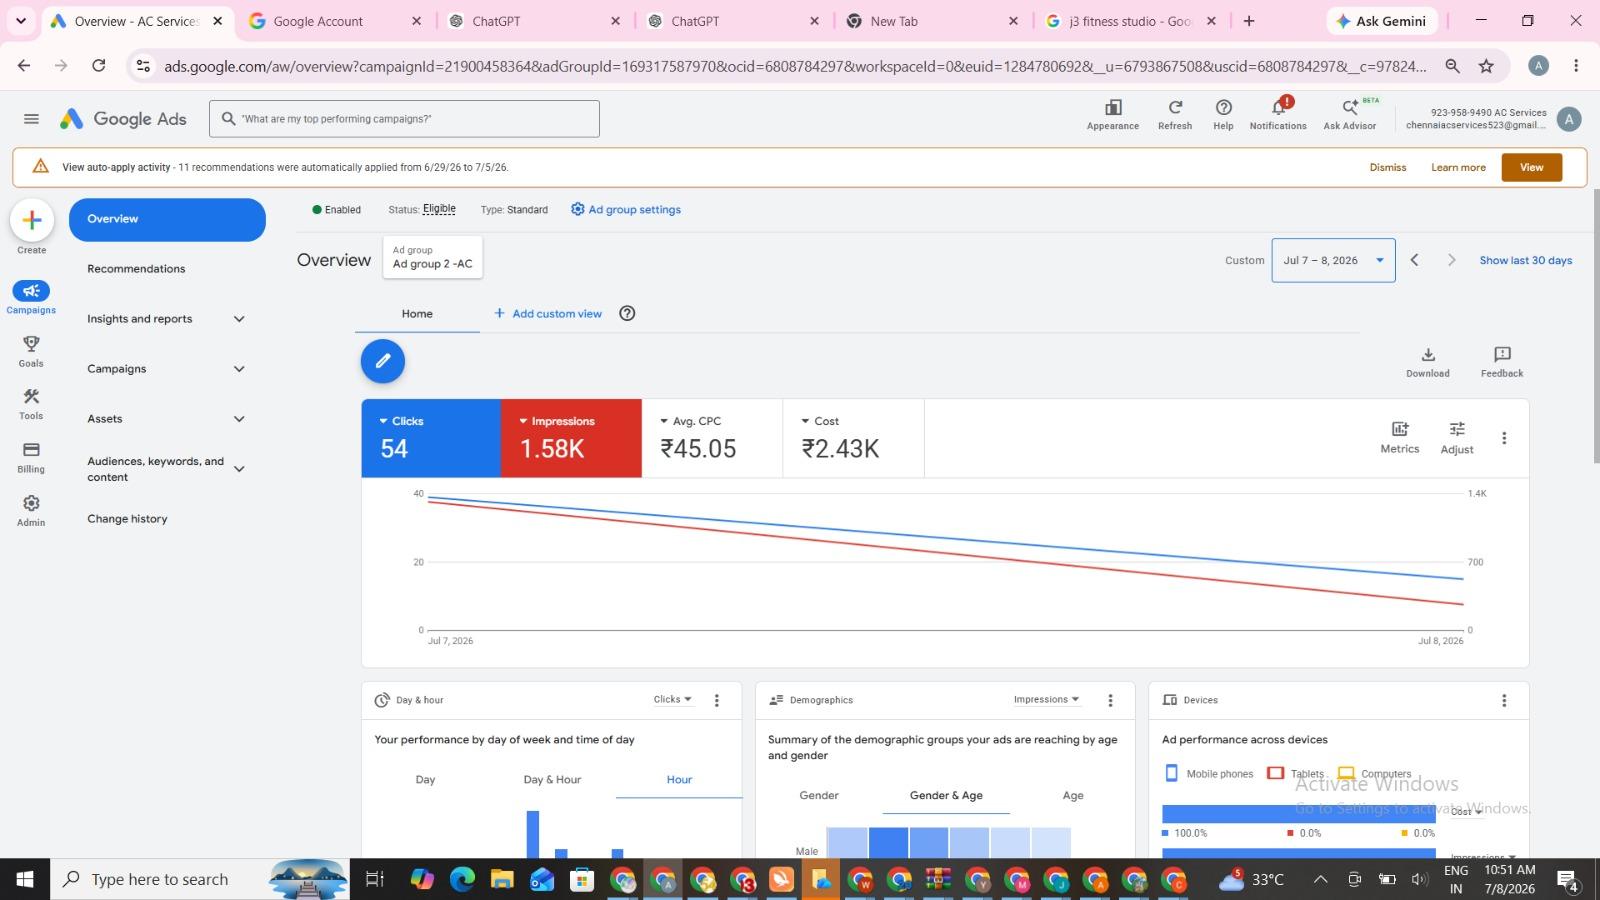Open the Ask Advisor beta icon
Viewport: 1600px width, 900px height.
(1350, 108)
